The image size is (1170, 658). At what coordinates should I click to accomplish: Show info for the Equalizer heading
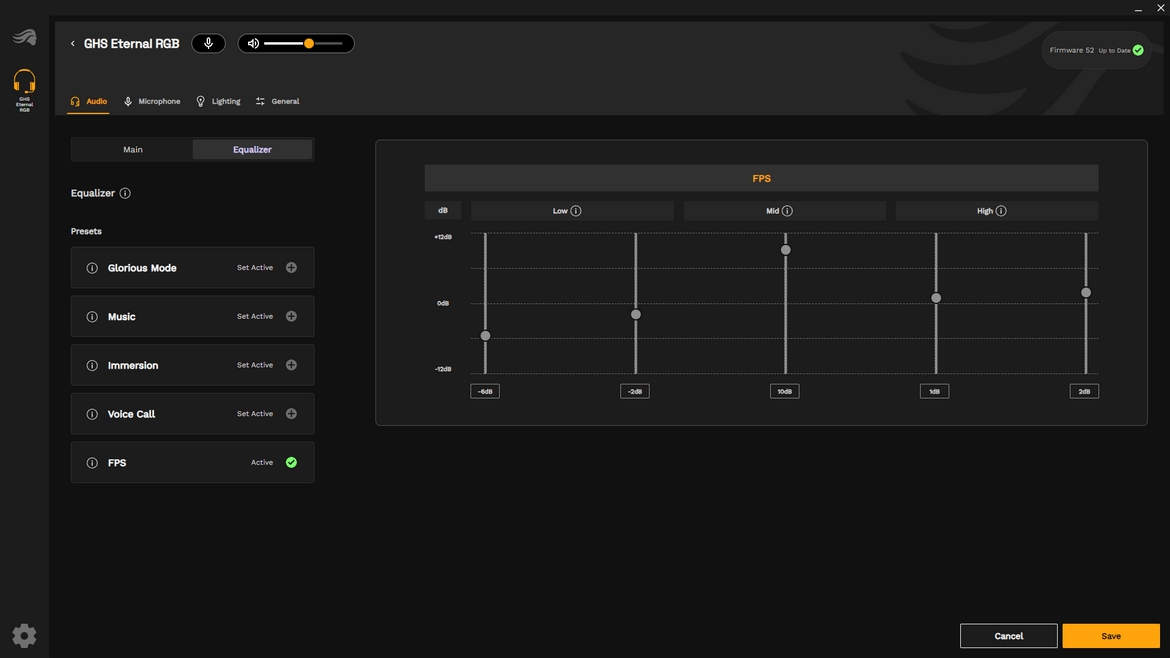125,193
